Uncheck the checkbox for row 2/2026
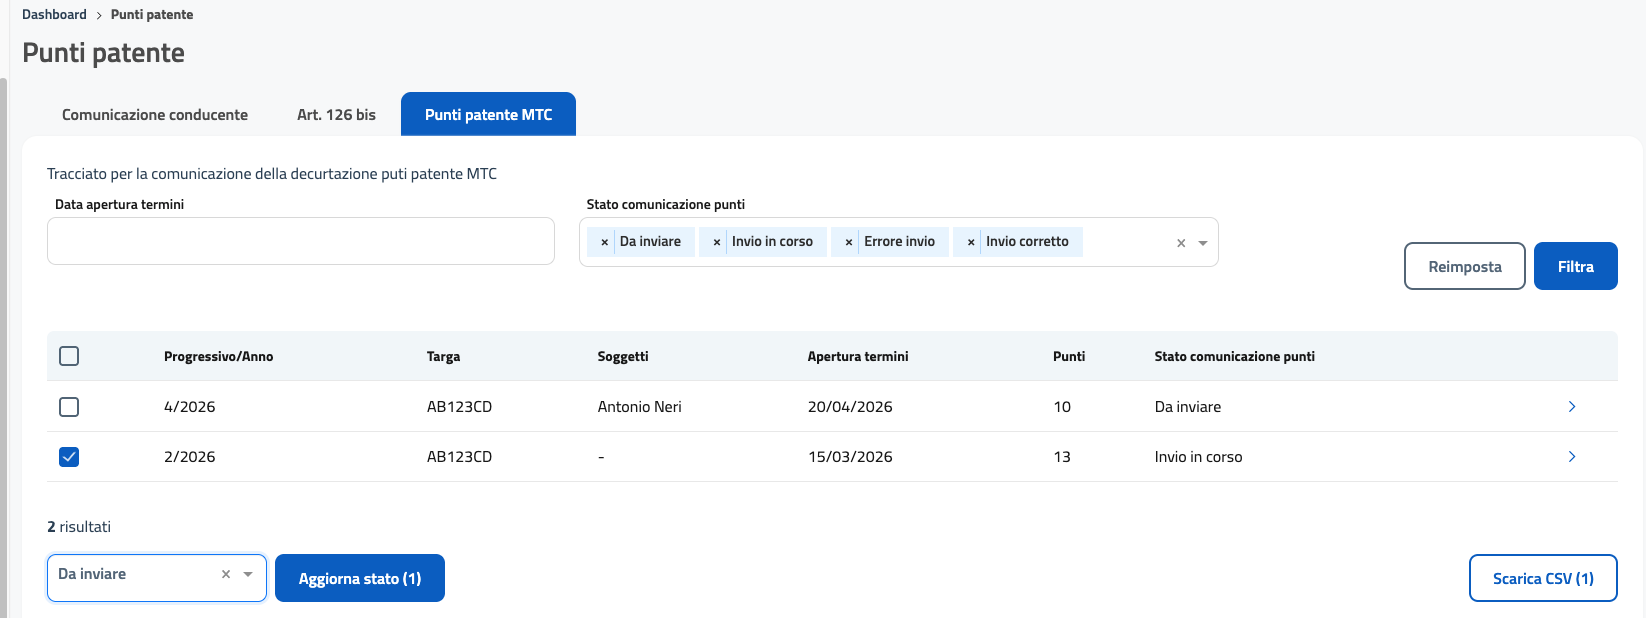 69,457
